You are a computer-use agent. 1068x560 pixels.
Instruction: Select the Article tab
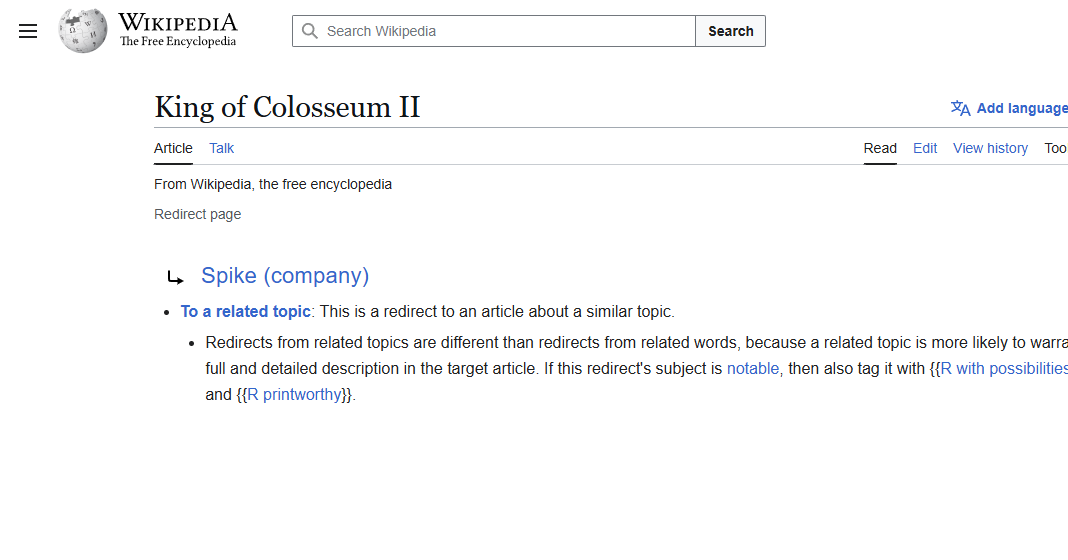[x=173, y=148]
